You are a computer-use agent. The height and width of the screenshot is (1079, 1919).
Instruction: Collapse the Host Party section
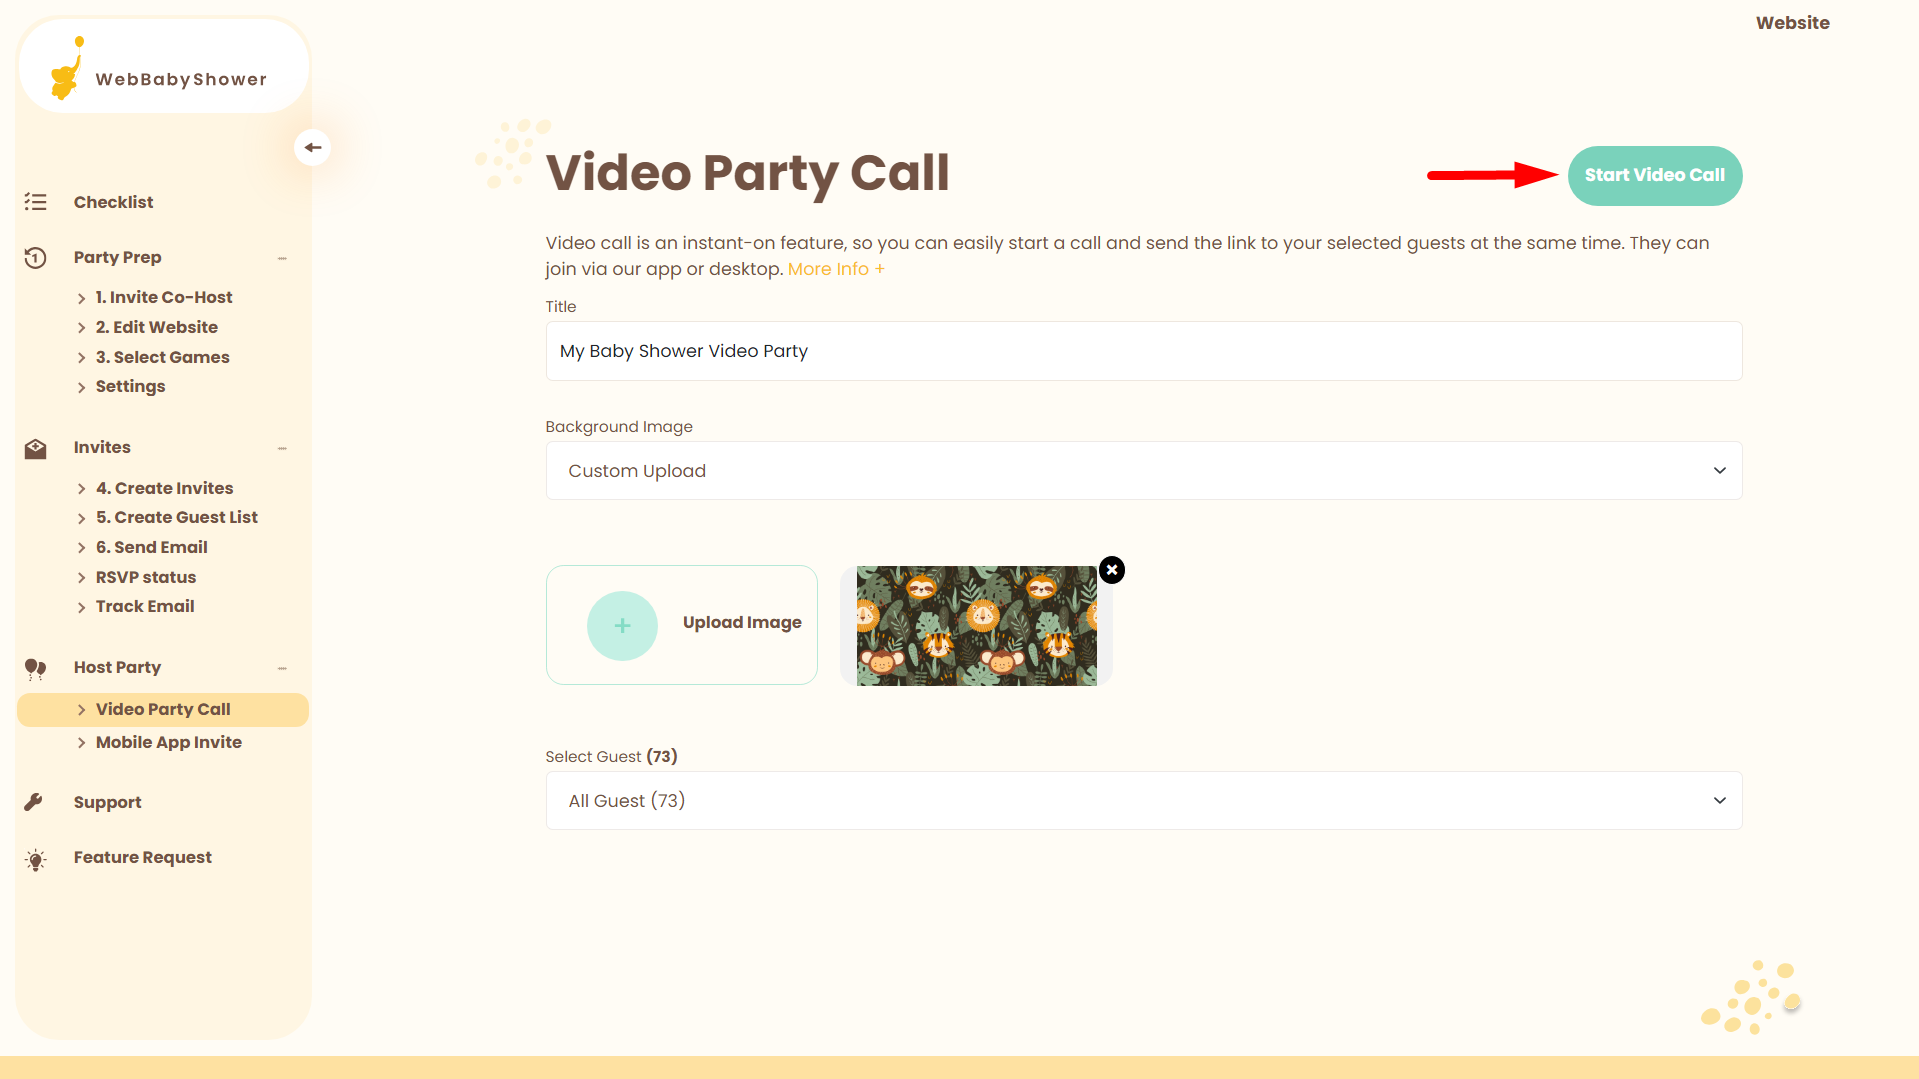282,668
